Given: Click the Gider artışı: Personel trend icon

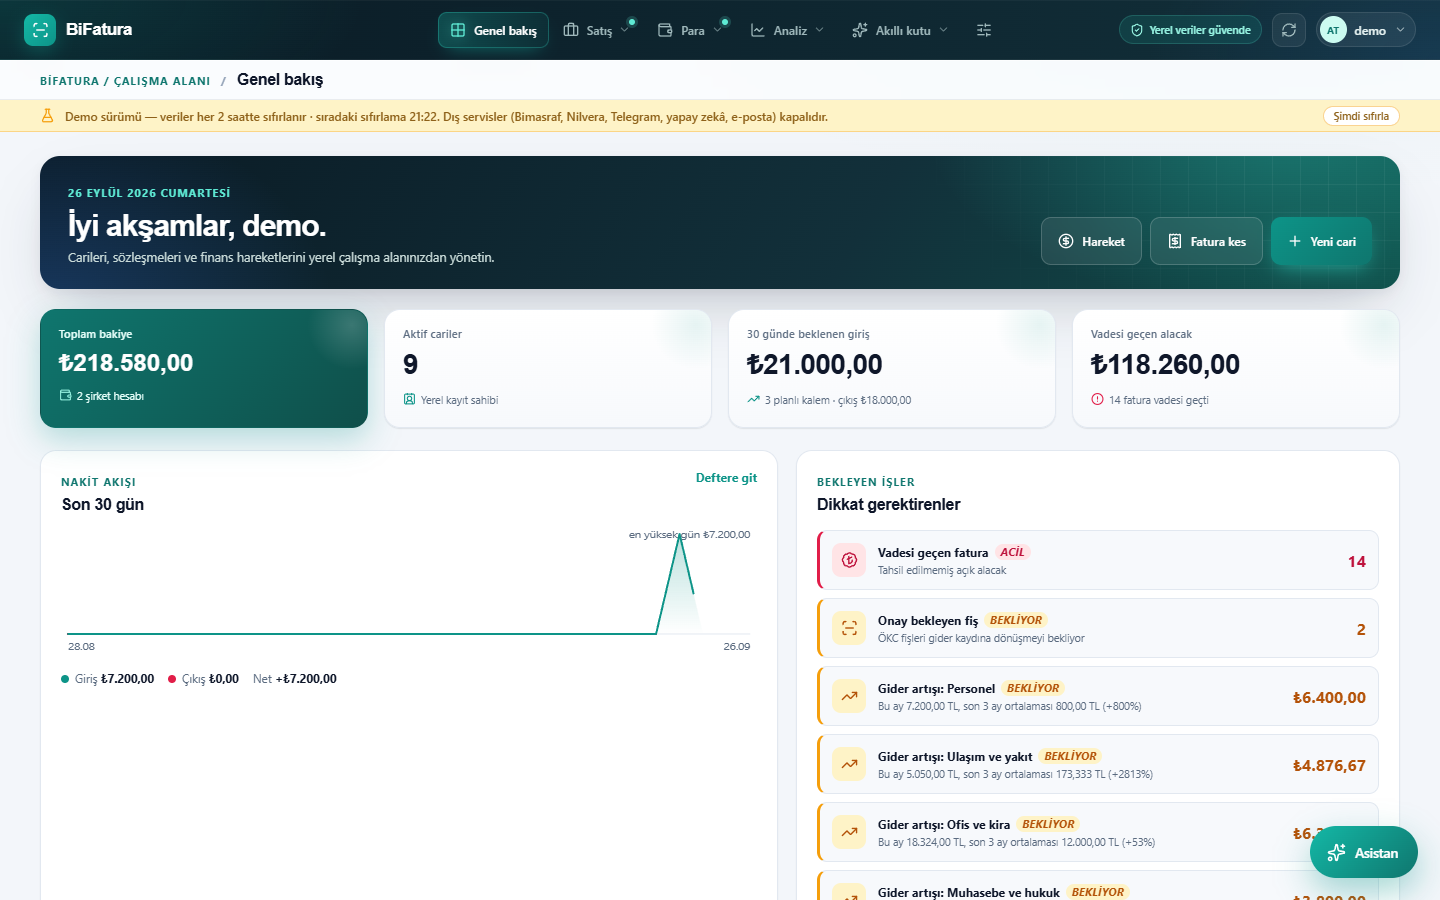Looking at the screenshot, I should click(x=849, y=696).
